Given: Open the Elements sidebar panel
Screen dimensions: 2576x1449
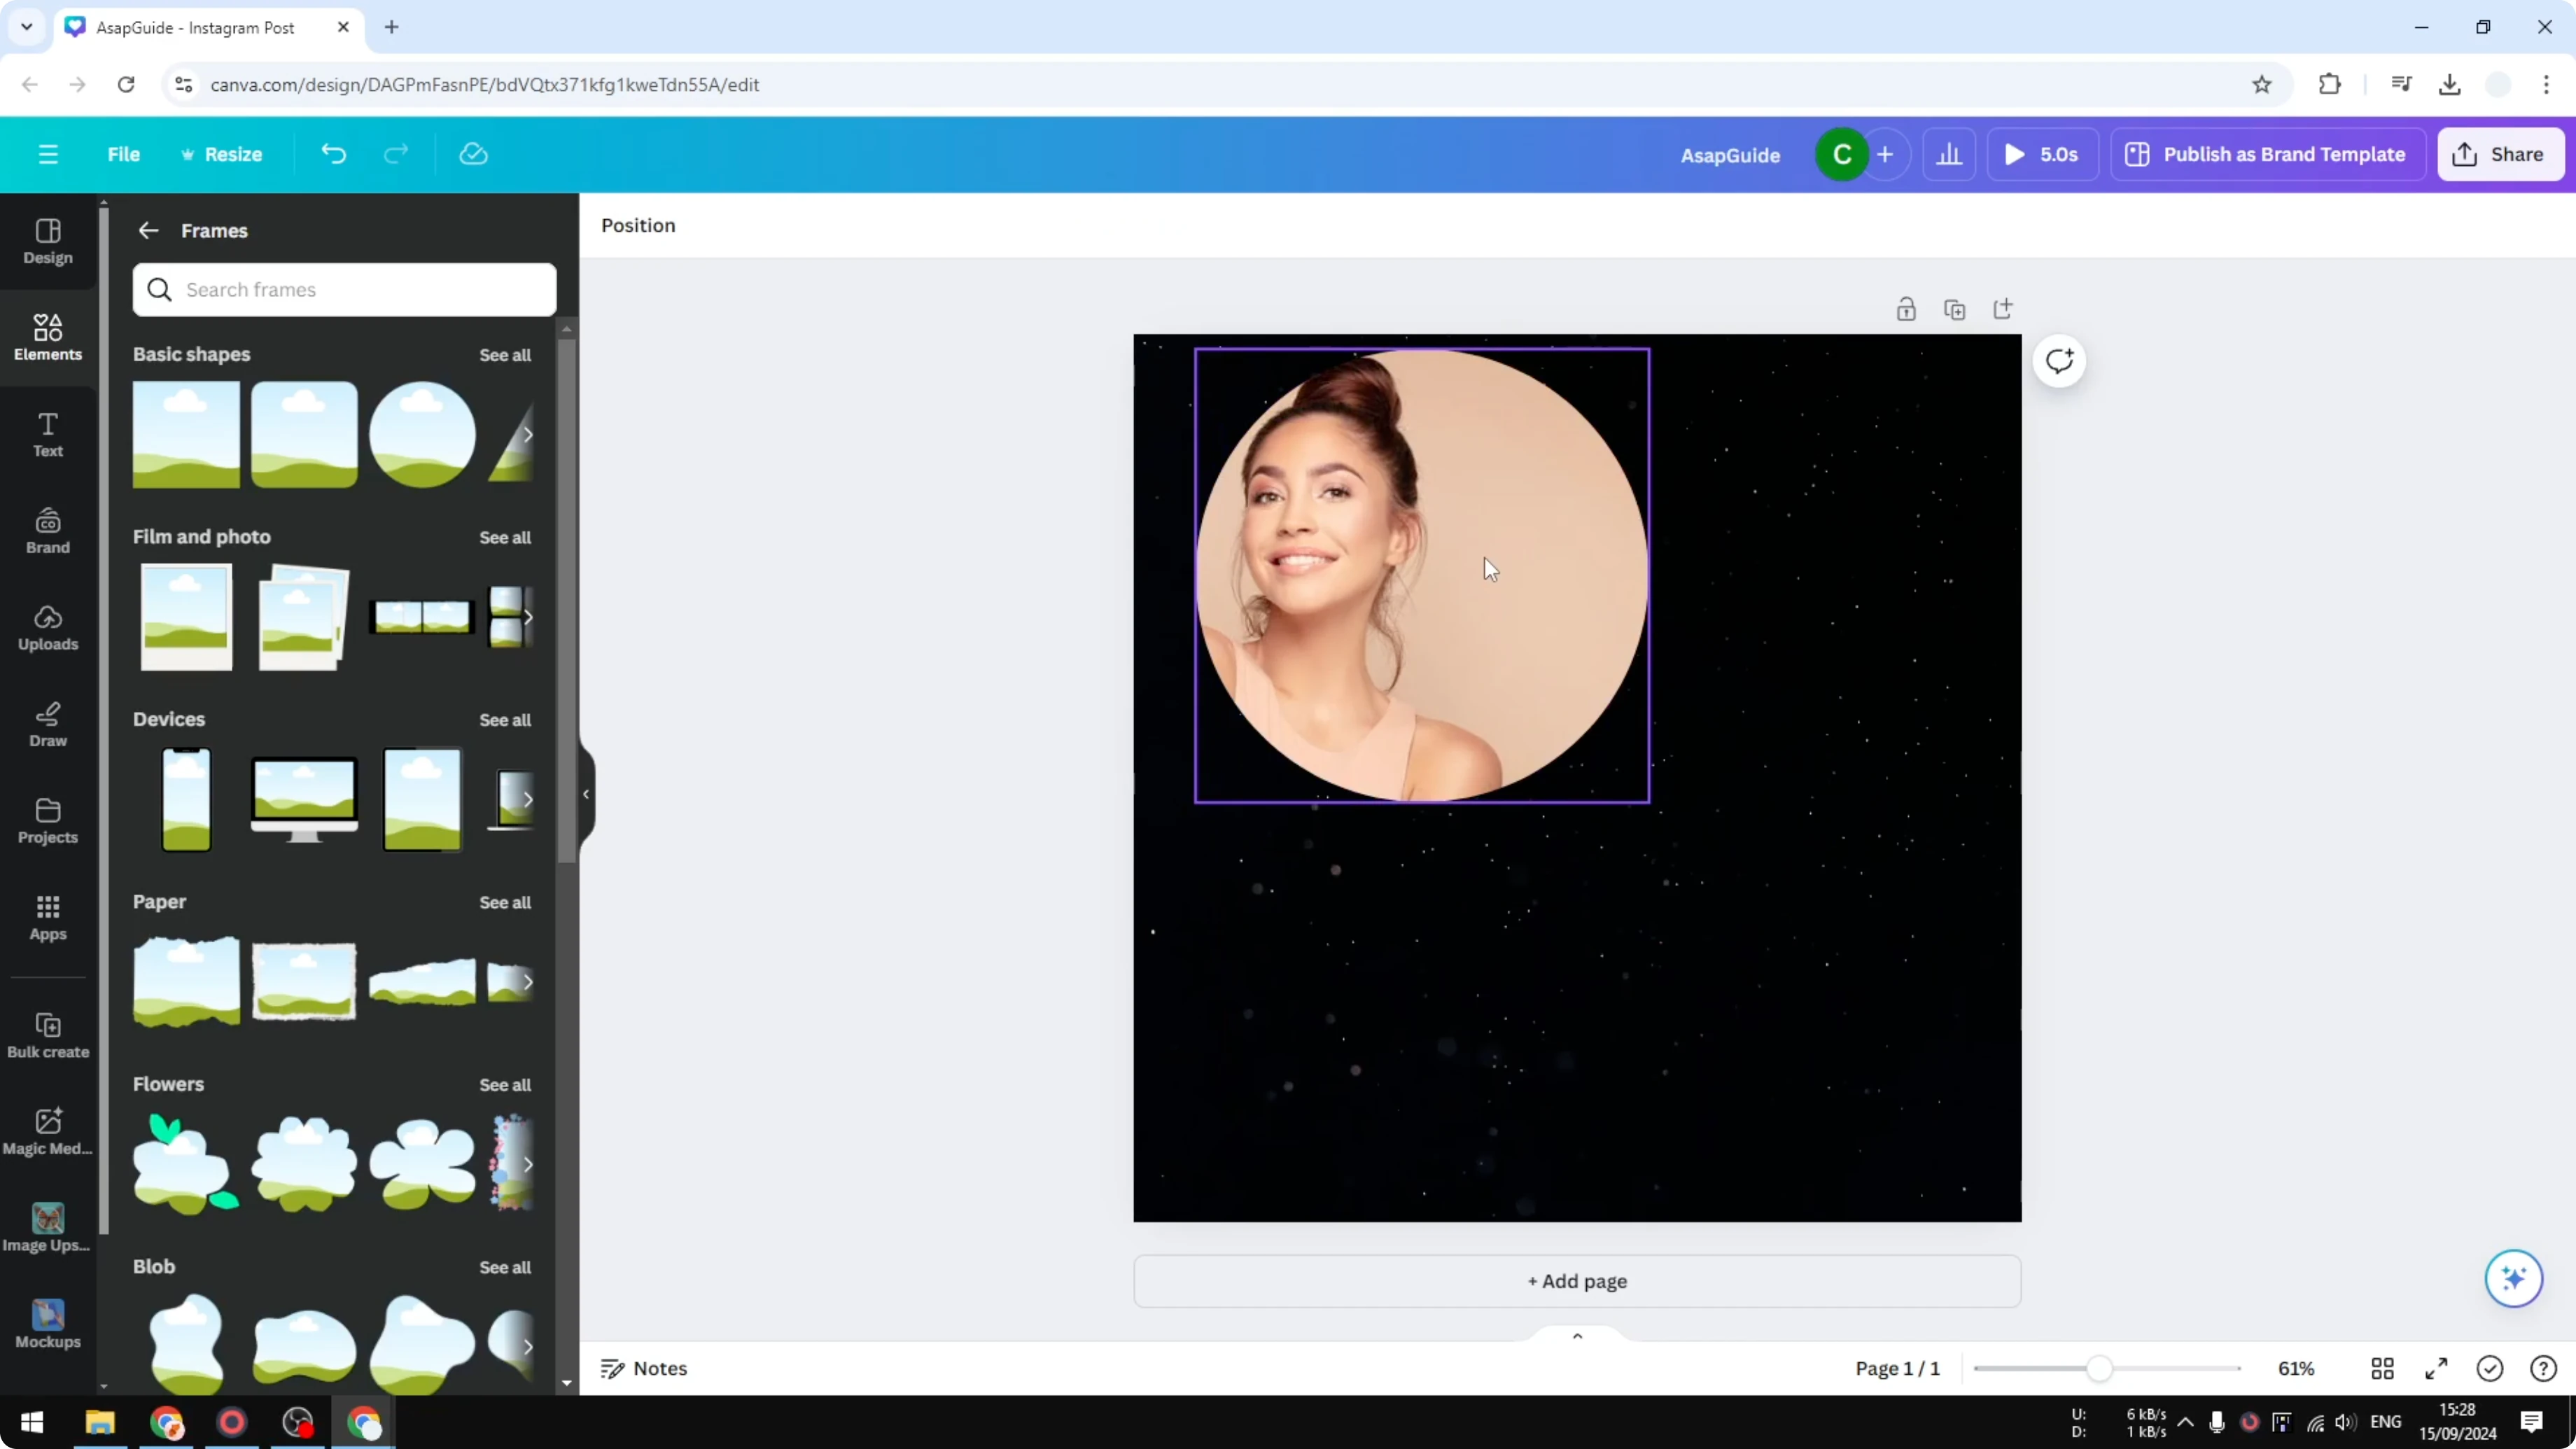Looking at the screenshot, I should click(48, 338).
